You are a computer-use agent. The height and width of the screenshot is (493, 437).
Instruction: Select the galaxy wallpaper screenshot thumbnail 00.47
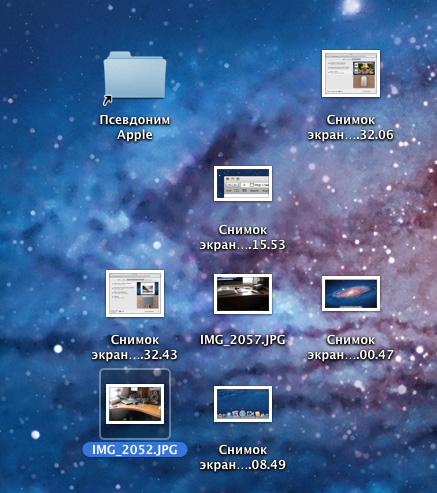[351, 293]
